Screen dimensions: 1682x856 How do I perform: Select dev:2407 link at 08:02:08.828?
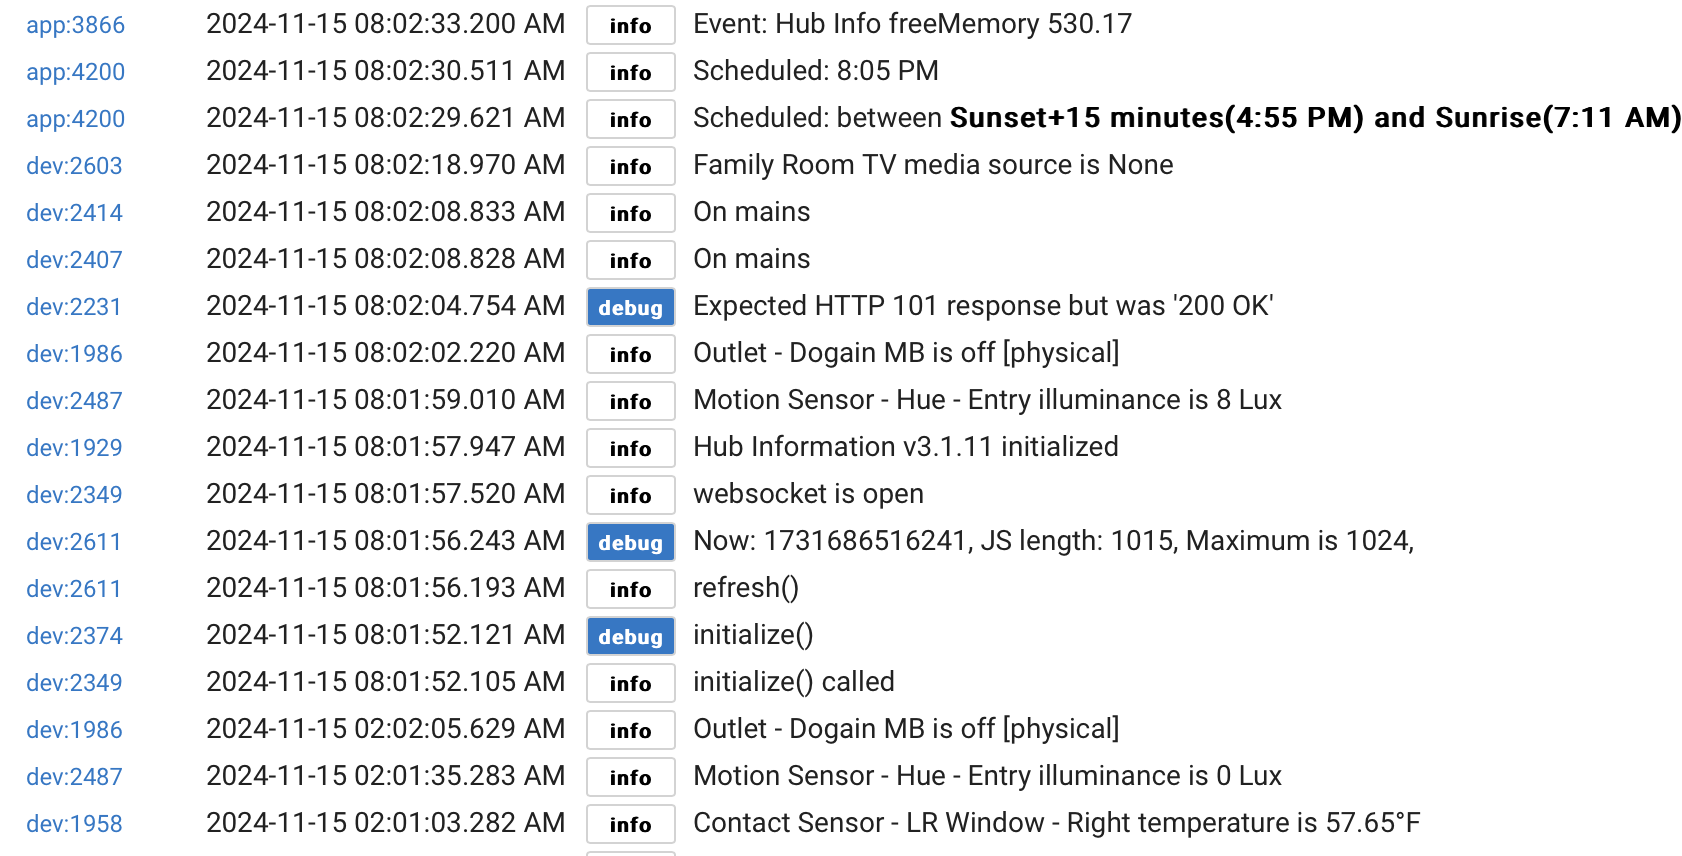pyautogui.click(x=74, y=260)
